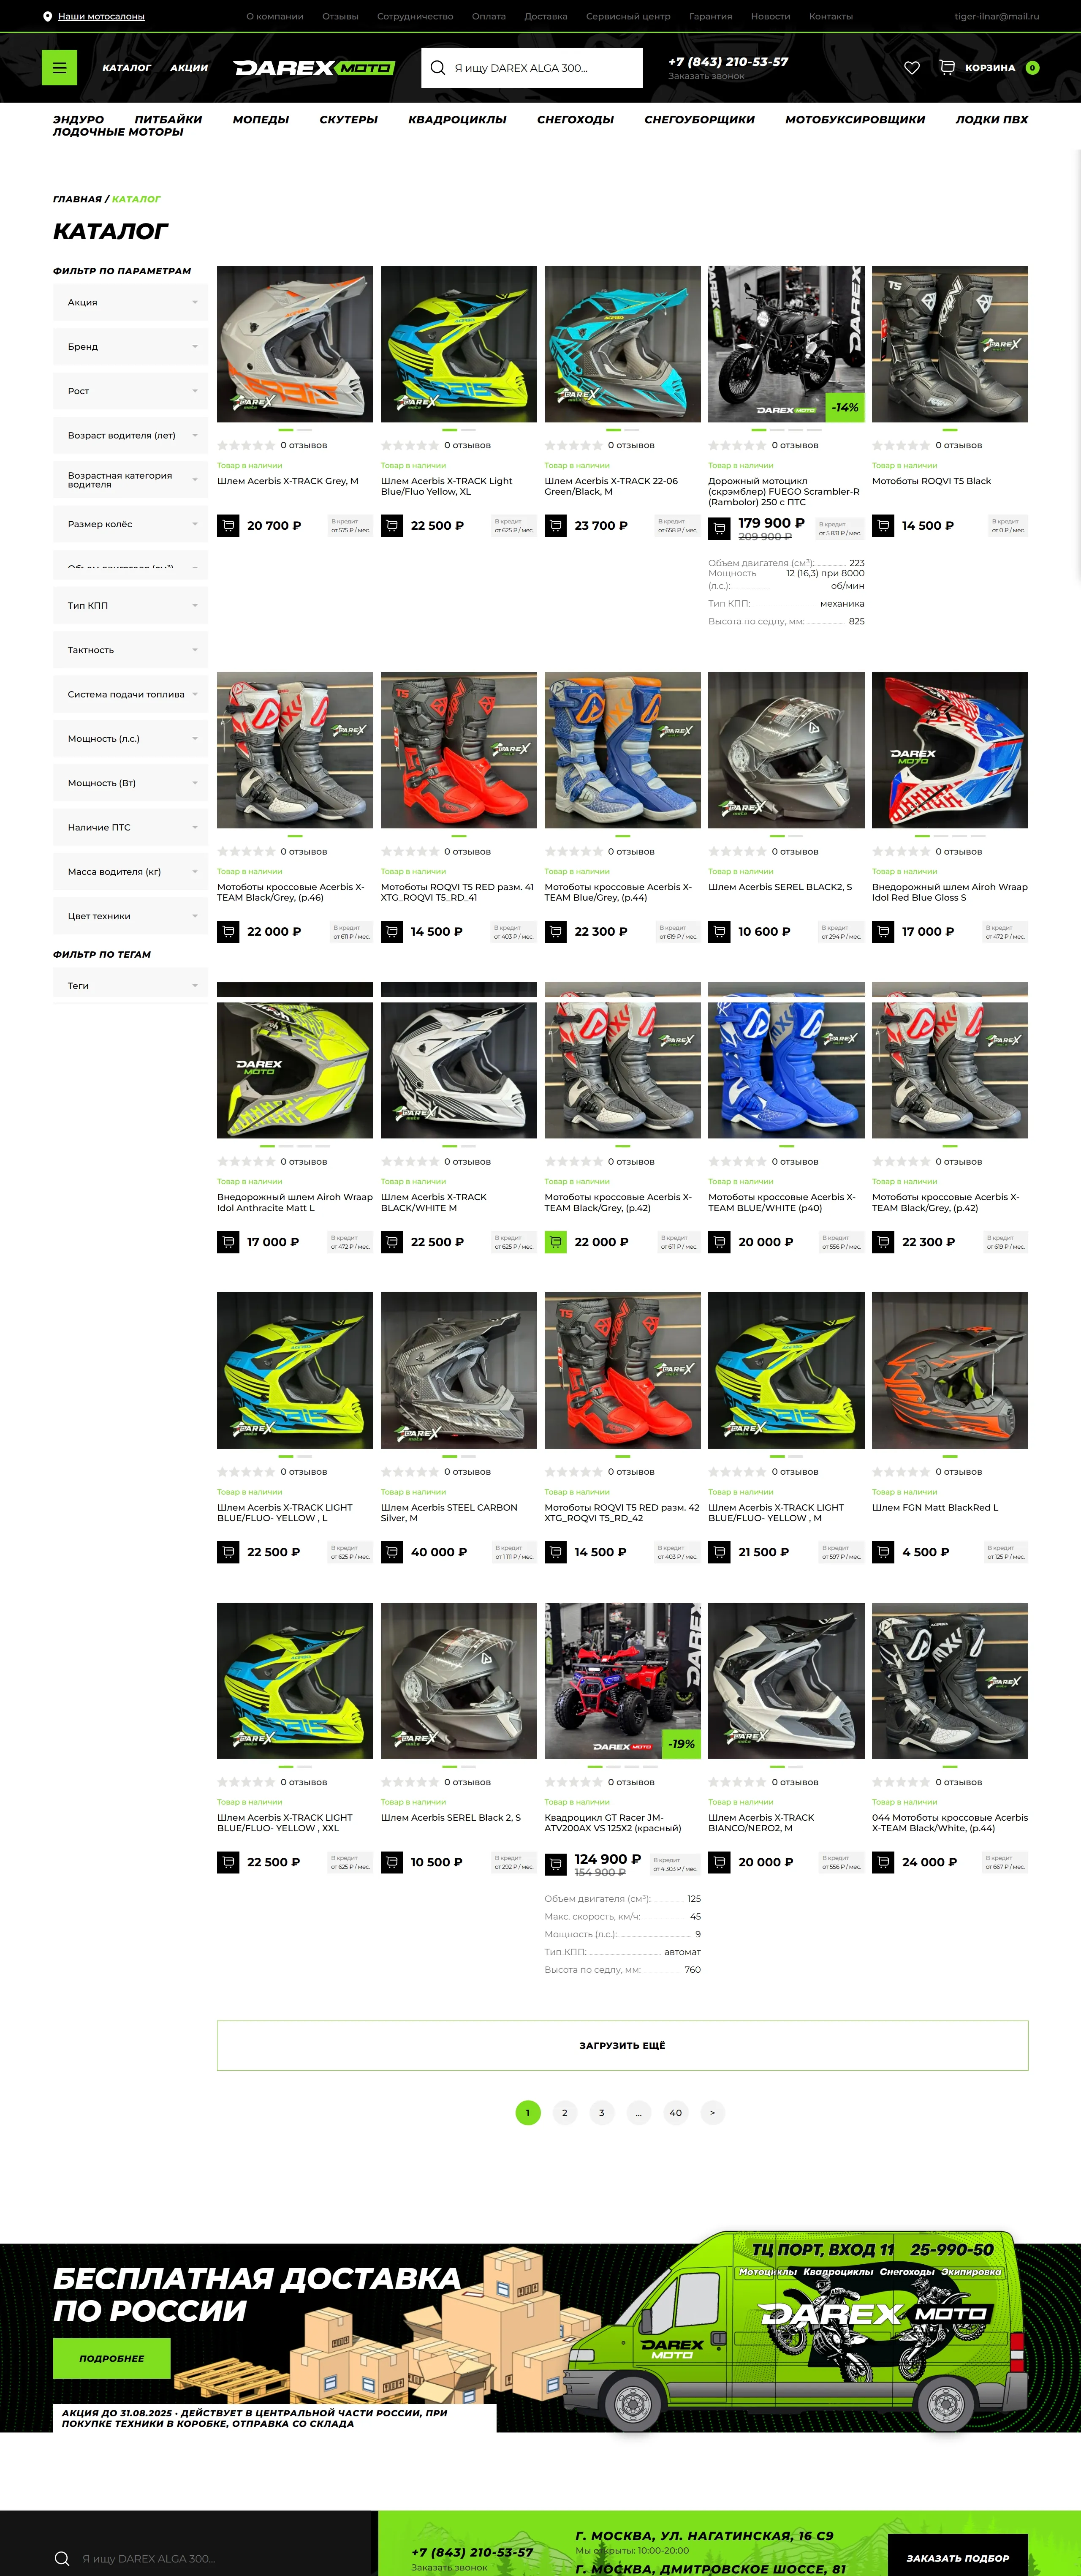This screenshot has width=1081, height=2576.
Task: Open the Теги tag filter dropdown
Action: [130, 986]
